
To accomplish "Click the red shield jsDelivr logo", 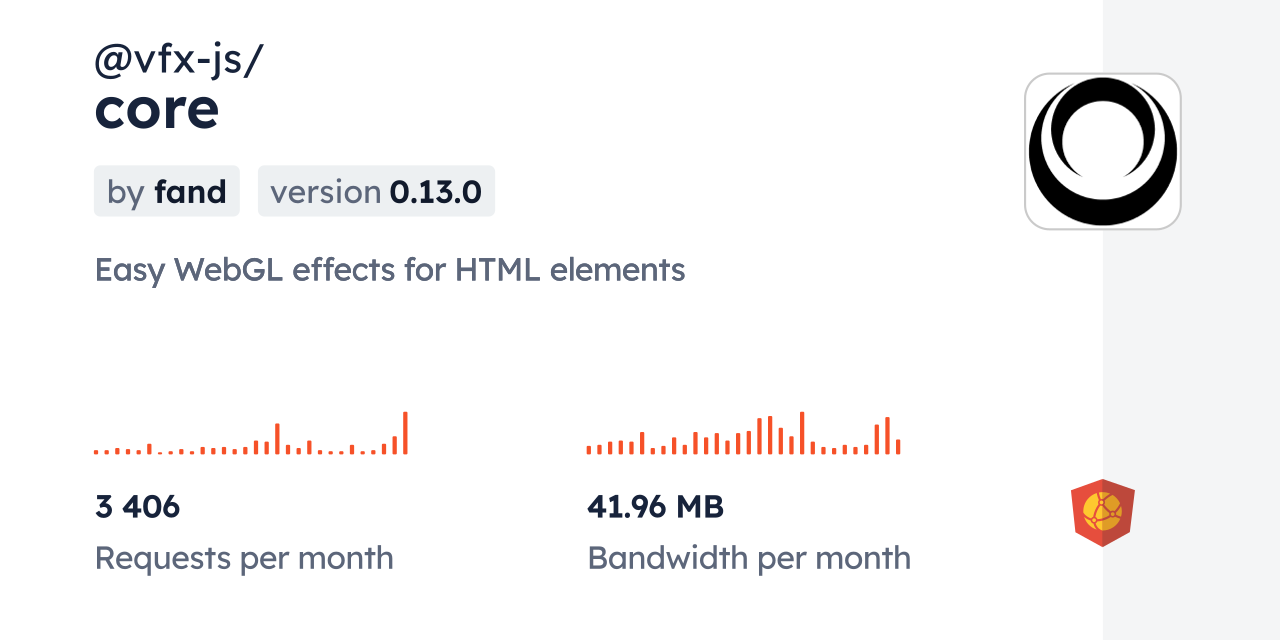I will click(1103, 513).
